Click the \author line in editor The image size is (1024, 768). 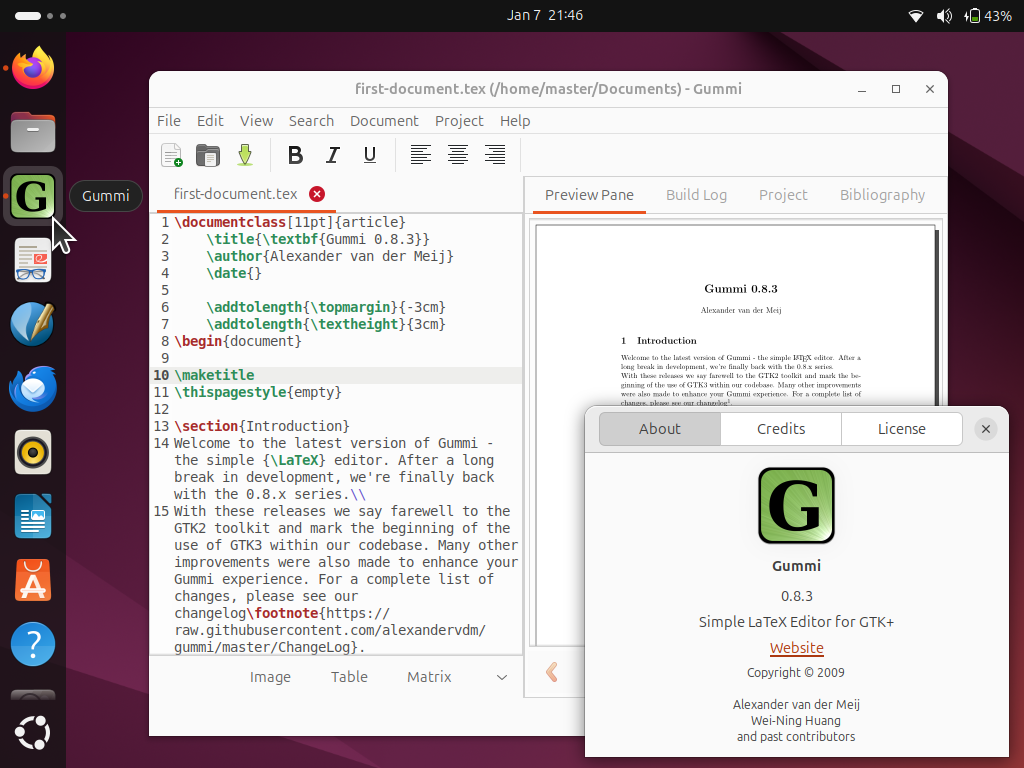330,256
